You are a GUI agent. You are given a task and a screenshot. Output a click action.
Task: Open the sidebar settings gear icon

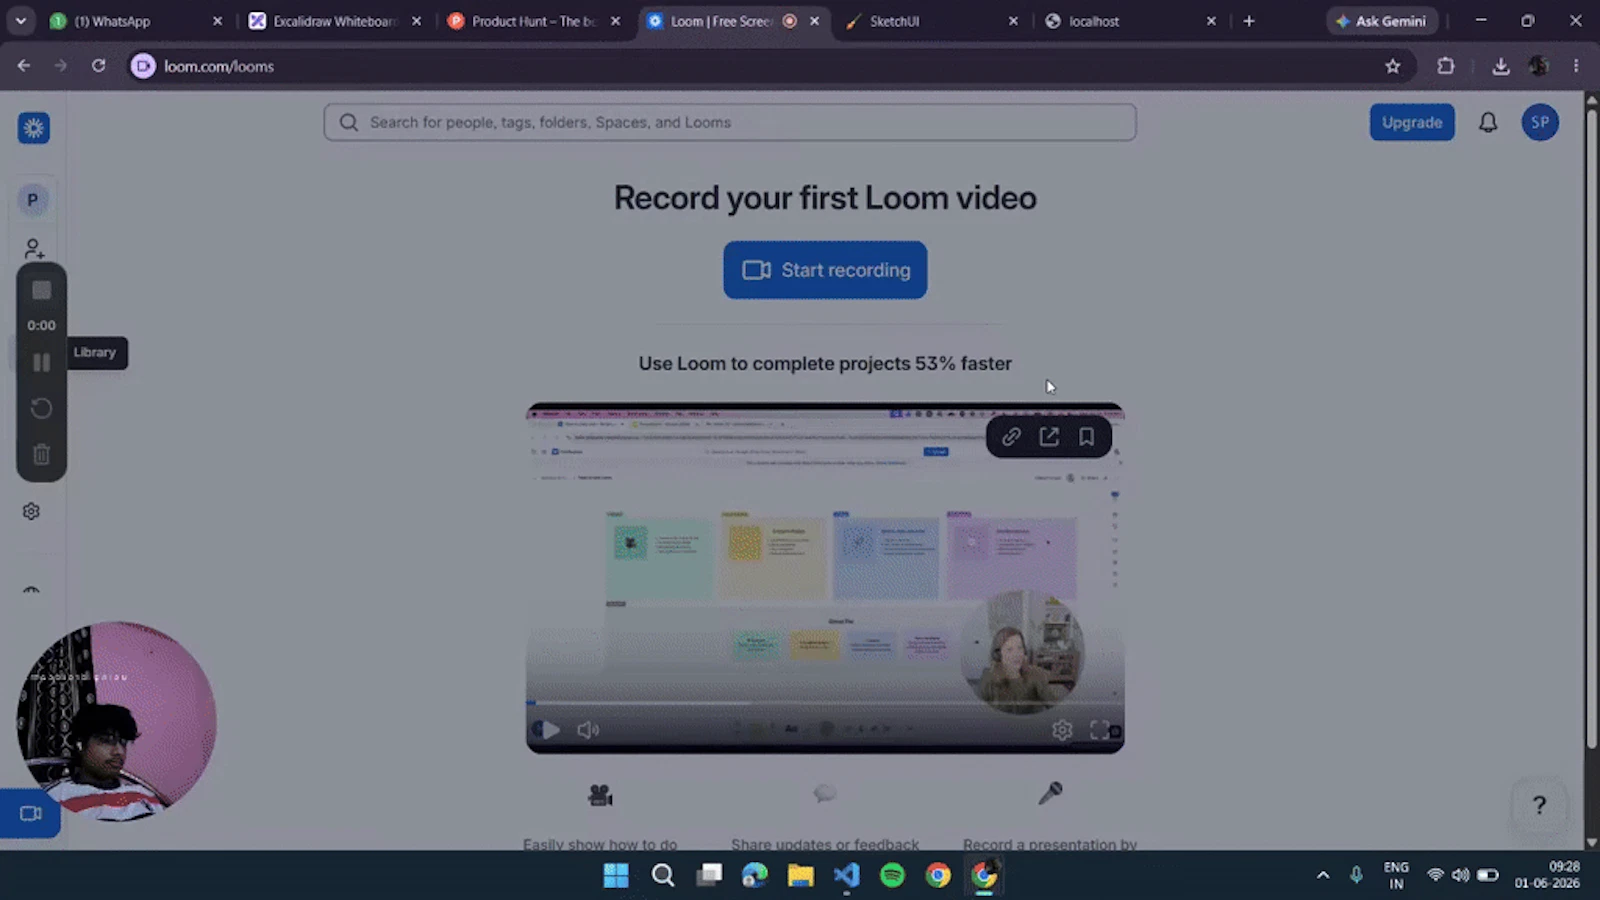31,511
